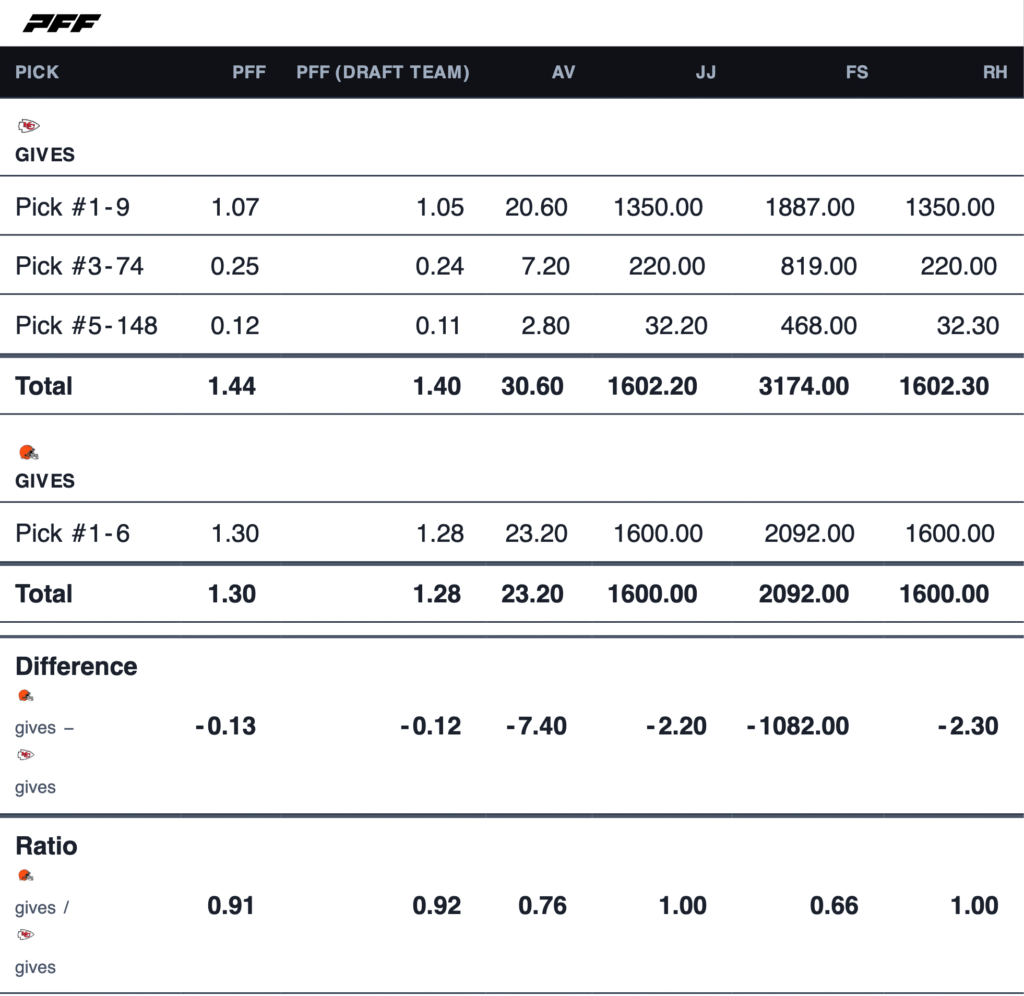Screen dimensions: 1024x996
Task: Click the Browns helmet above second GIVES
Action: [x=28, y=452]
